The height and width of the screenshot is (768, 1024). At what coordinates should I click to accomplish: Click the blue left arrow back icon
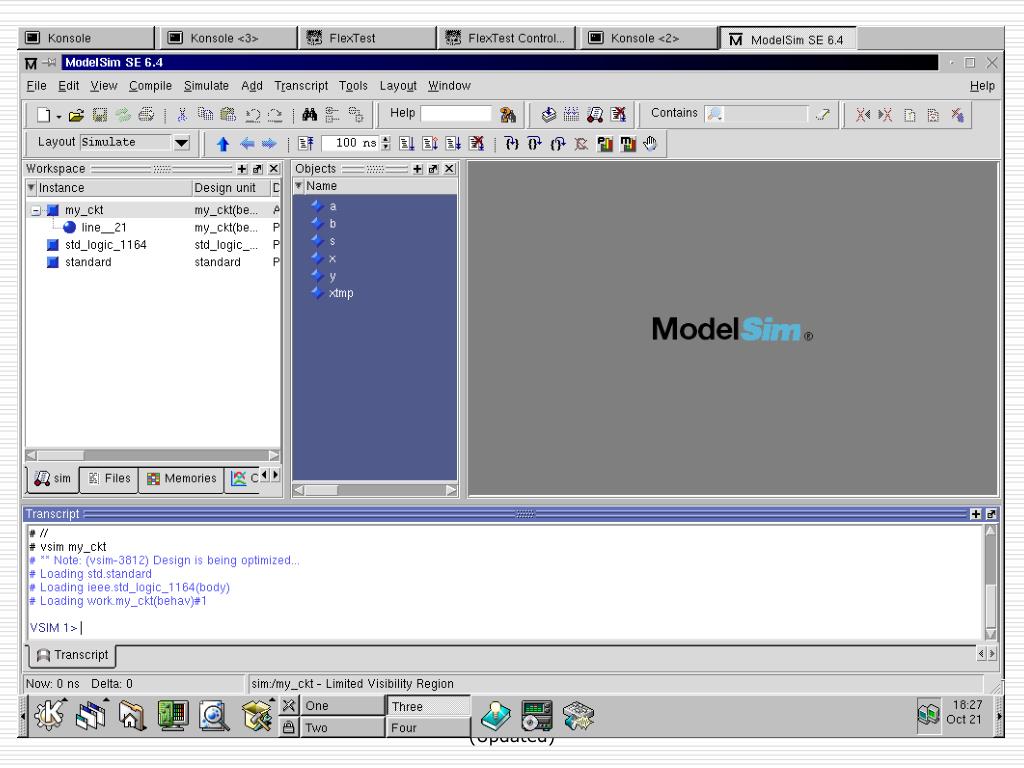click(x=247, y=144)
